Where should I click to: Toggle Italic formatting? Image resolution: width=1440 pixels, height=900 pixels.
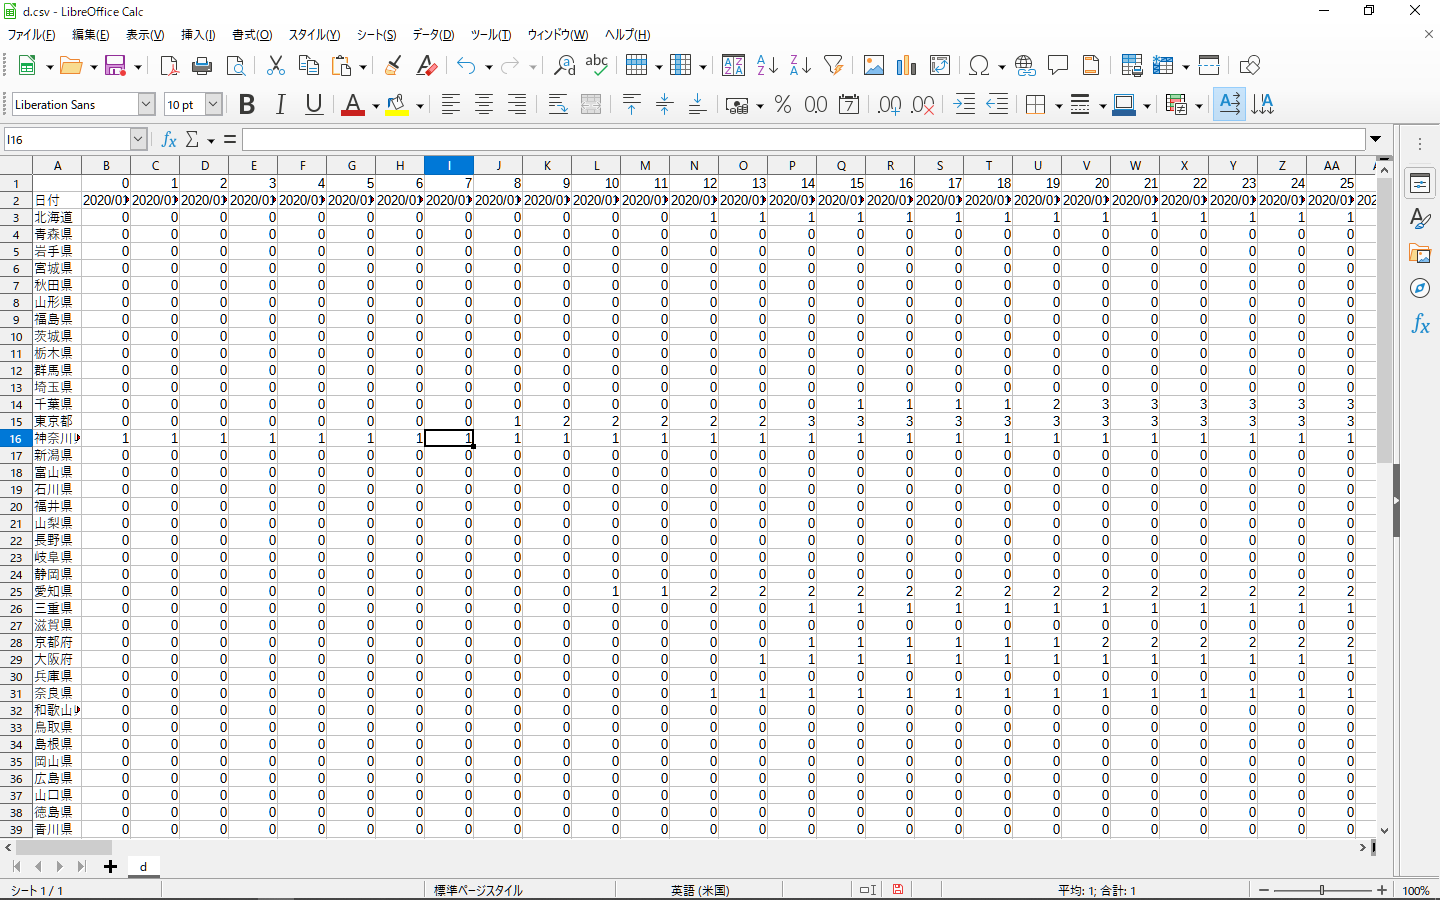pos(280,105)
